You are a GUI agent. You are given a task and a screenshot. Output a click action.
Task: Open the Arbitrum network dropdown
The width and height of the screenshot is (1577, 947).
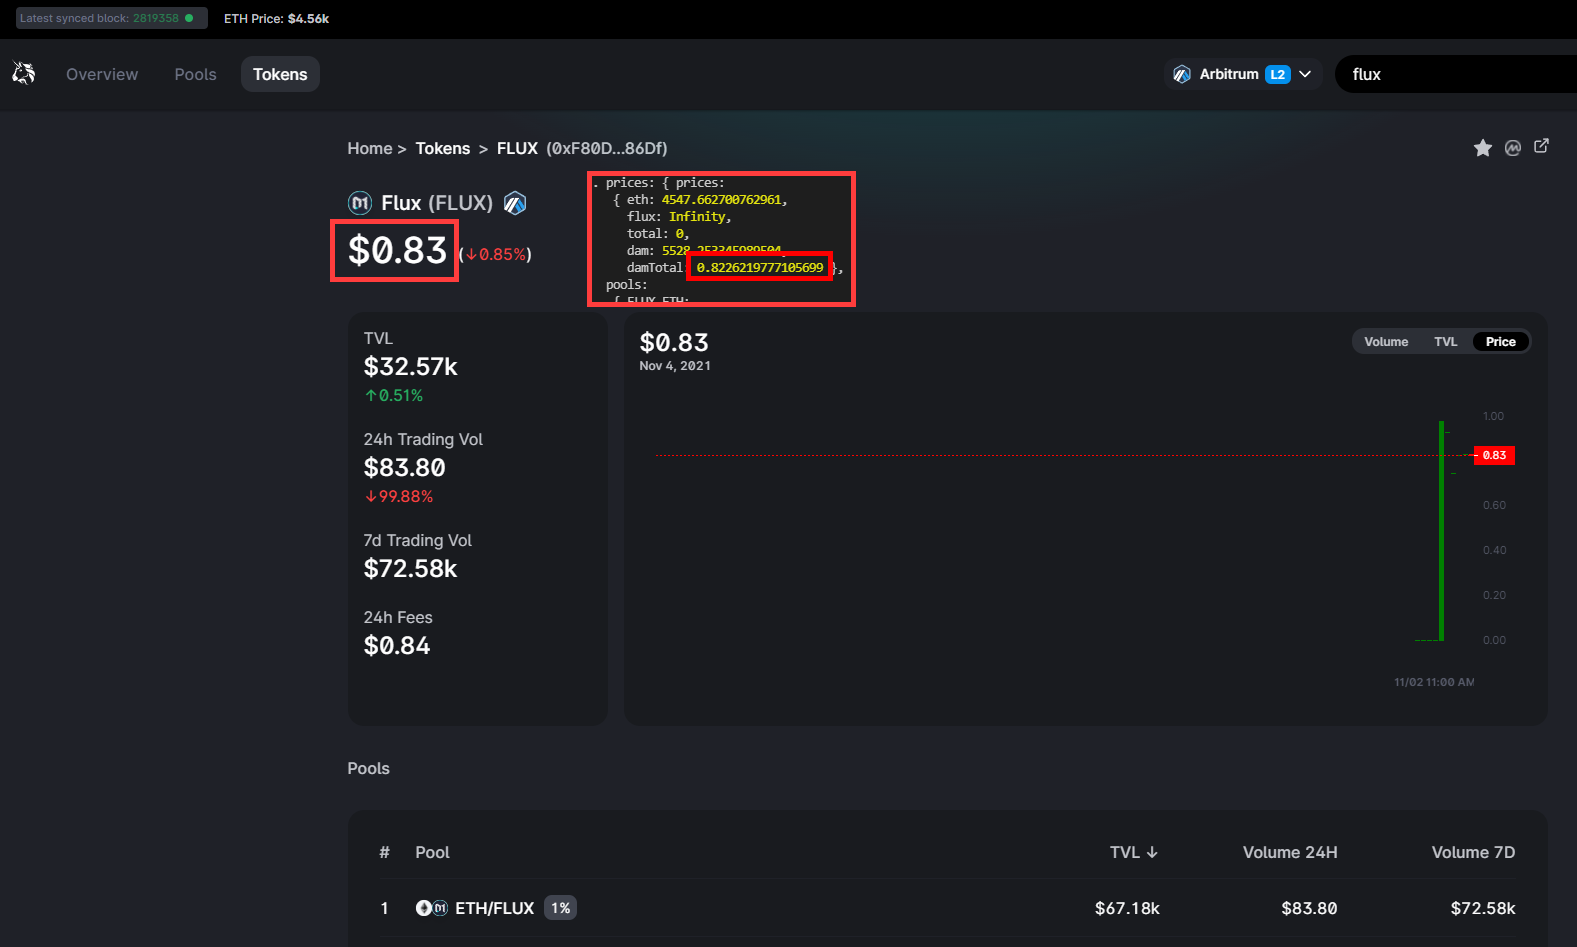coord(1243,74)
